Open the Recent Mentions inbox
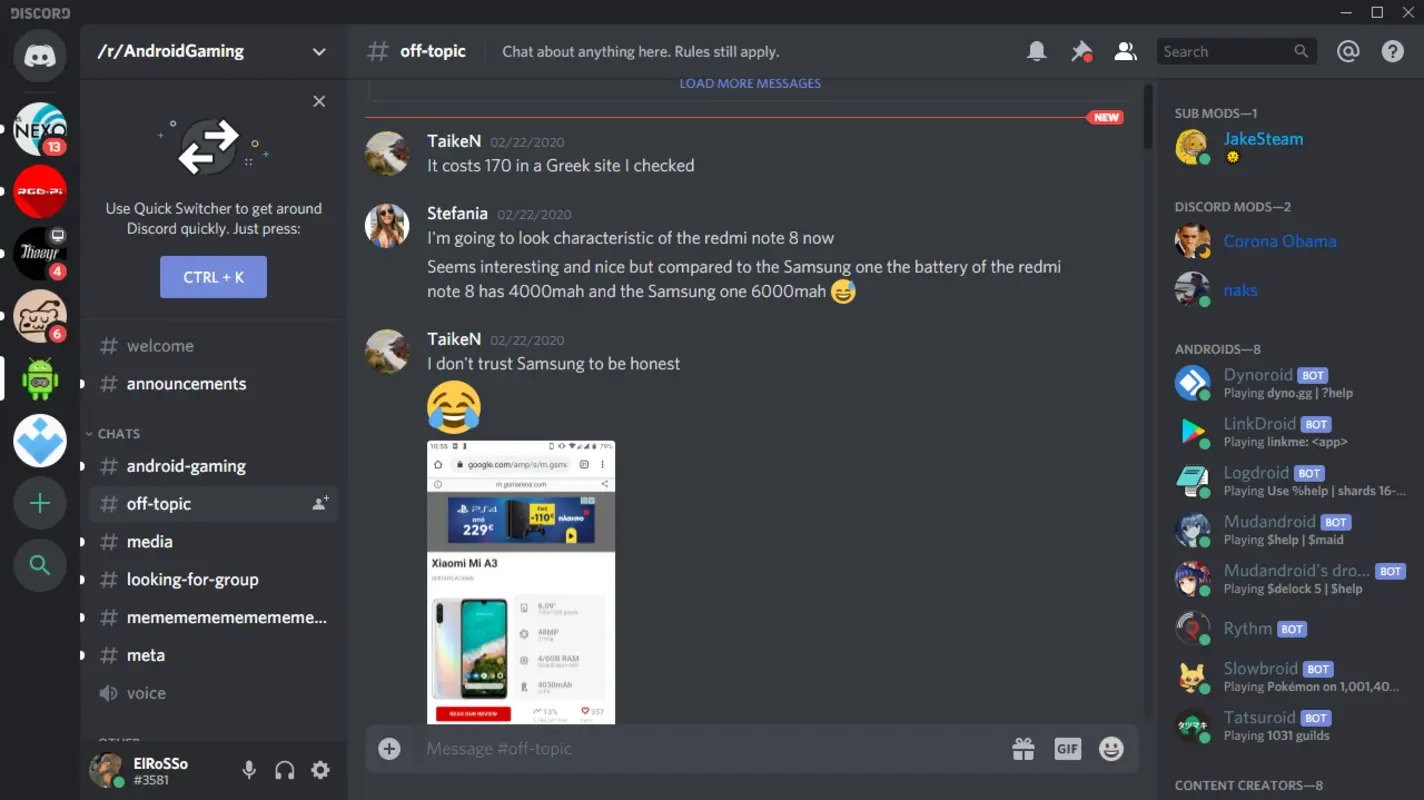 pos(1348,50)
